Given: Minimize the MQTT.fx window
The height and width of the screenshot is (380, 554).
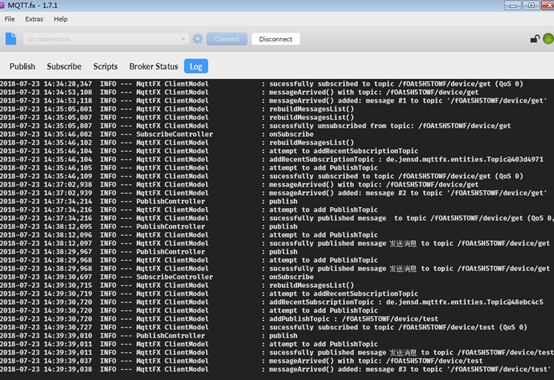Looking at the screenshot, I should [x=513, y=5].
